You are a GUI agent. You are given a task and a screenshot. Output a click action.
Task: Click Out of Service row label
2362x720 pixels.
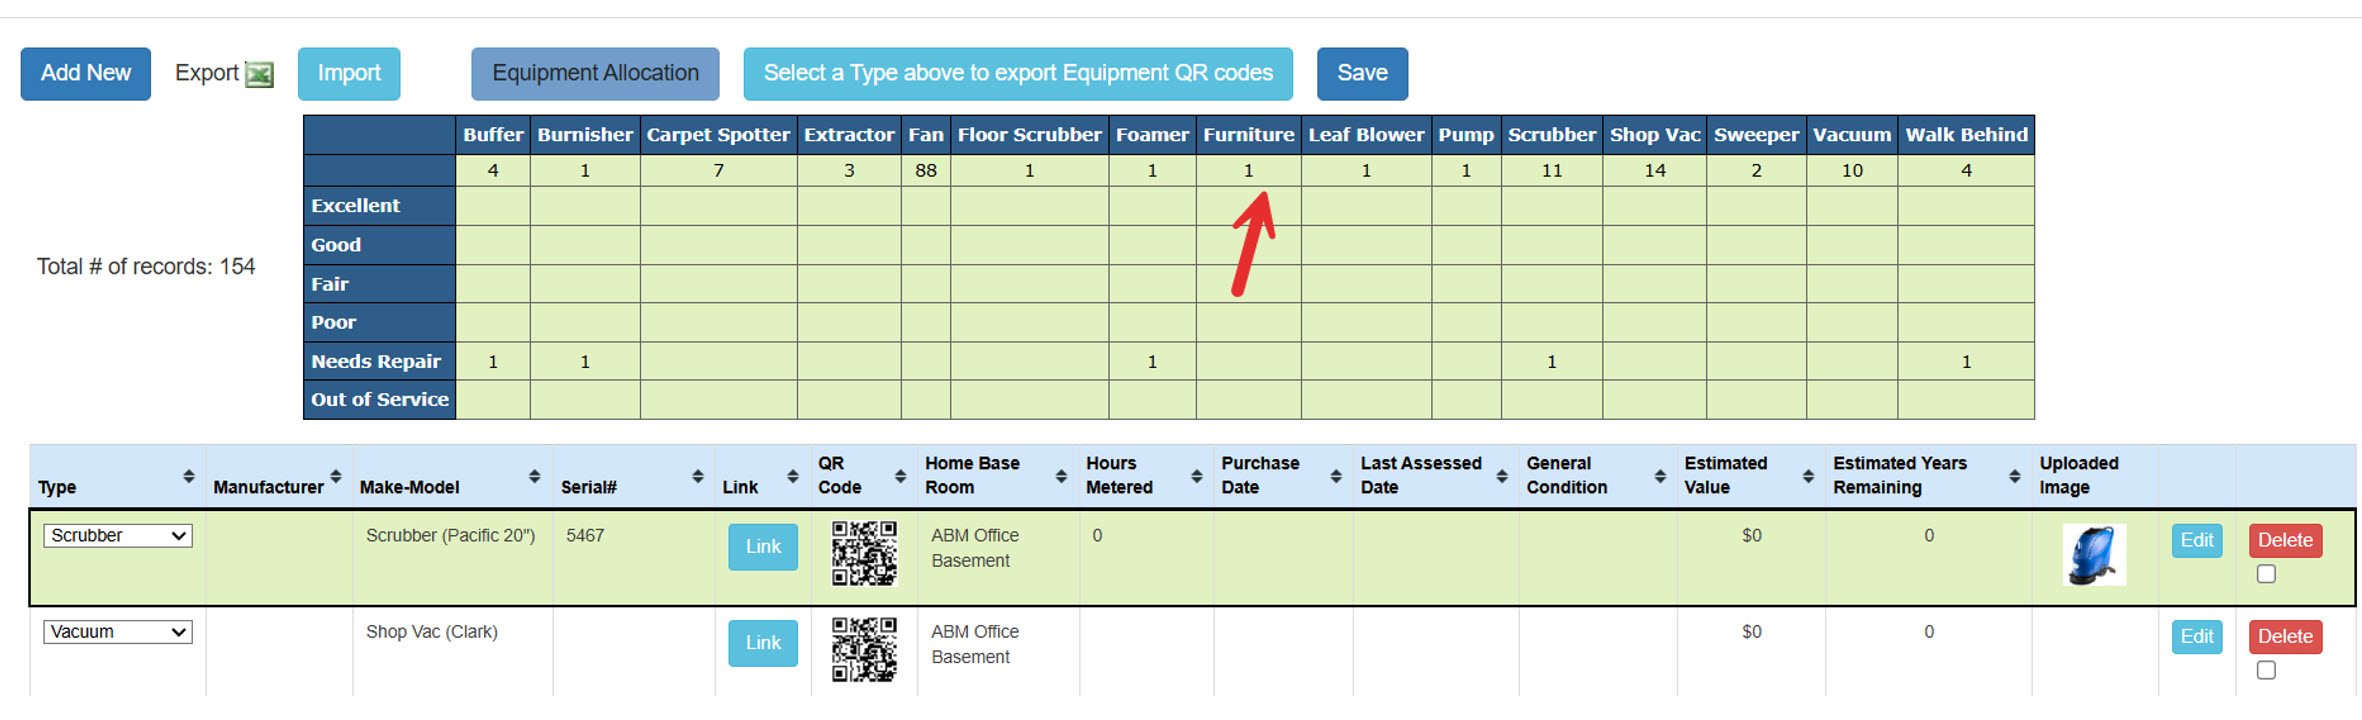coord(380,400)
